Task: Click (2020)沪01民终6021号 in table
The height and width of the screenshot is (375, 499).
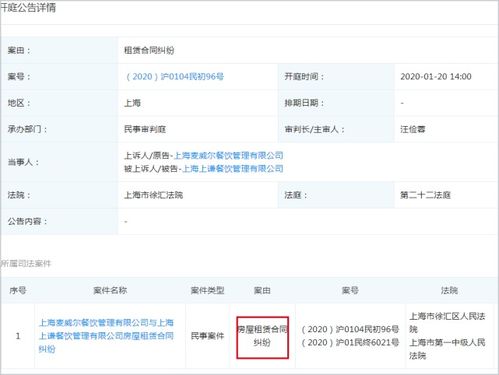Action: [x=350, y=342]
